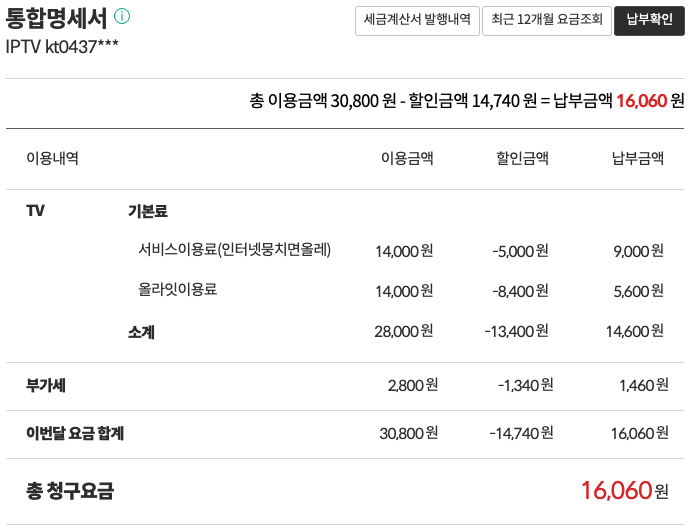
Task: Click the 기본료 section label
Action: [x=147, y=211]
